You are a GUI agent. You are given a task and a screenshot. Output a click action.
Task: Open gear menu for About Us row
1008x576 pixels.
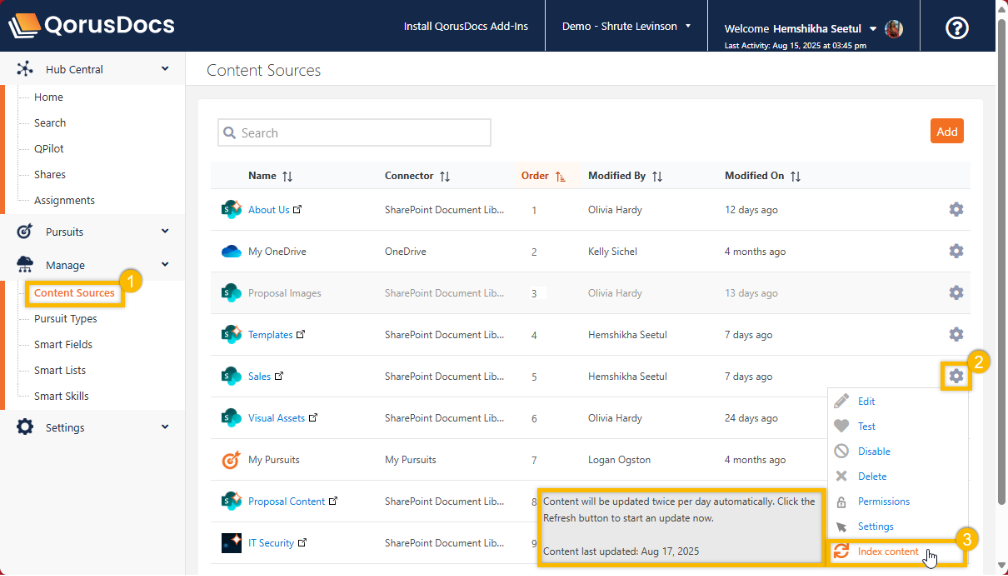956,210
